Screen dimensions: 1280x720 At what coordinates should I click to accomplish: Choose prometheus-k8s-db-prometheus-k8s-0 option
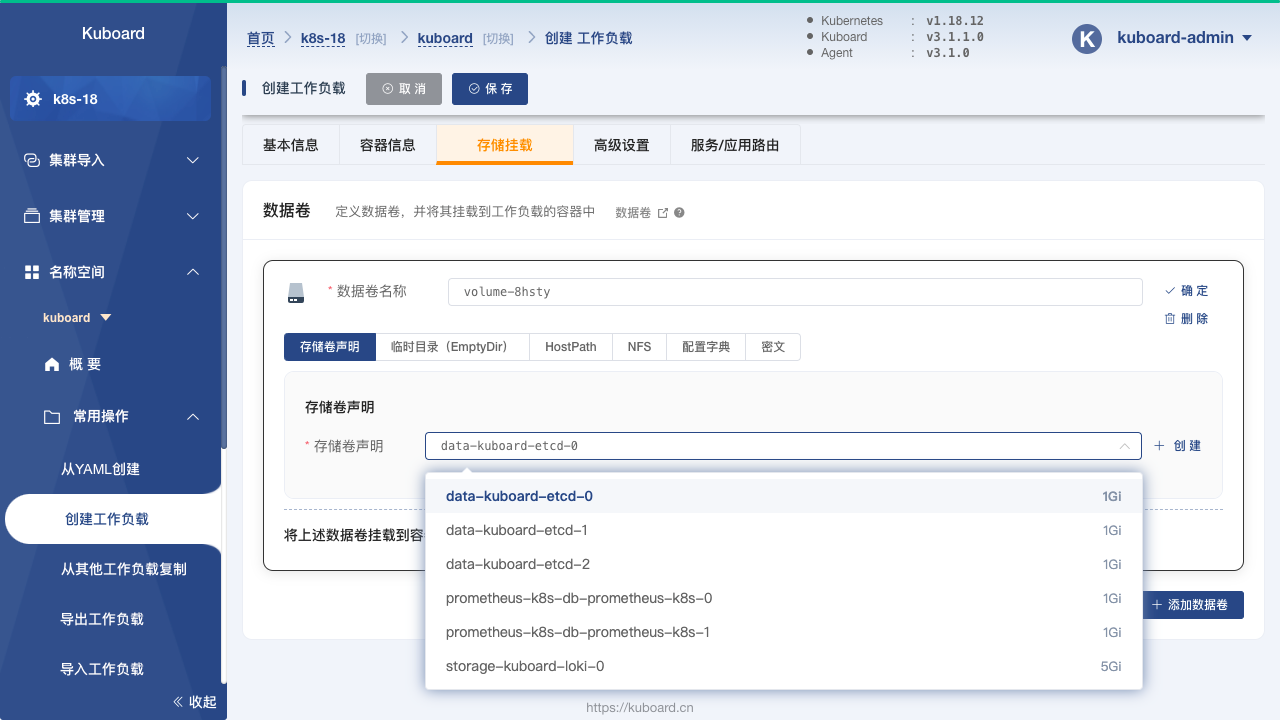pyautogui.click(x=784, y=598)
